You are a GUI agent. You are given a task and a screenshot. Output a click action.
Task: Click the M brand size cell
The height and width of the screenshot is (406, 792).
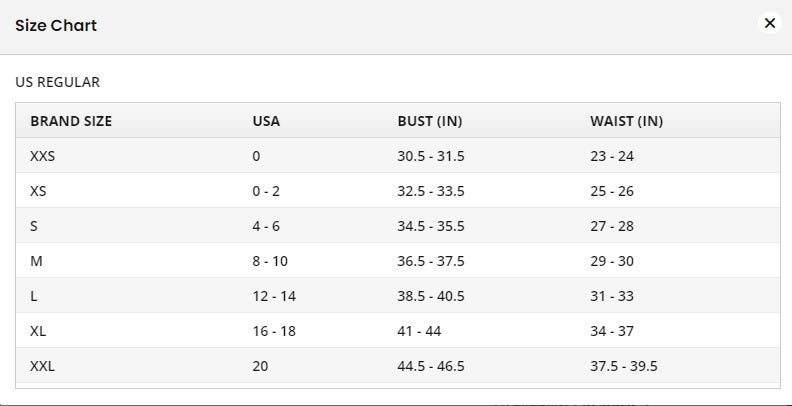(x=36, y=261)
